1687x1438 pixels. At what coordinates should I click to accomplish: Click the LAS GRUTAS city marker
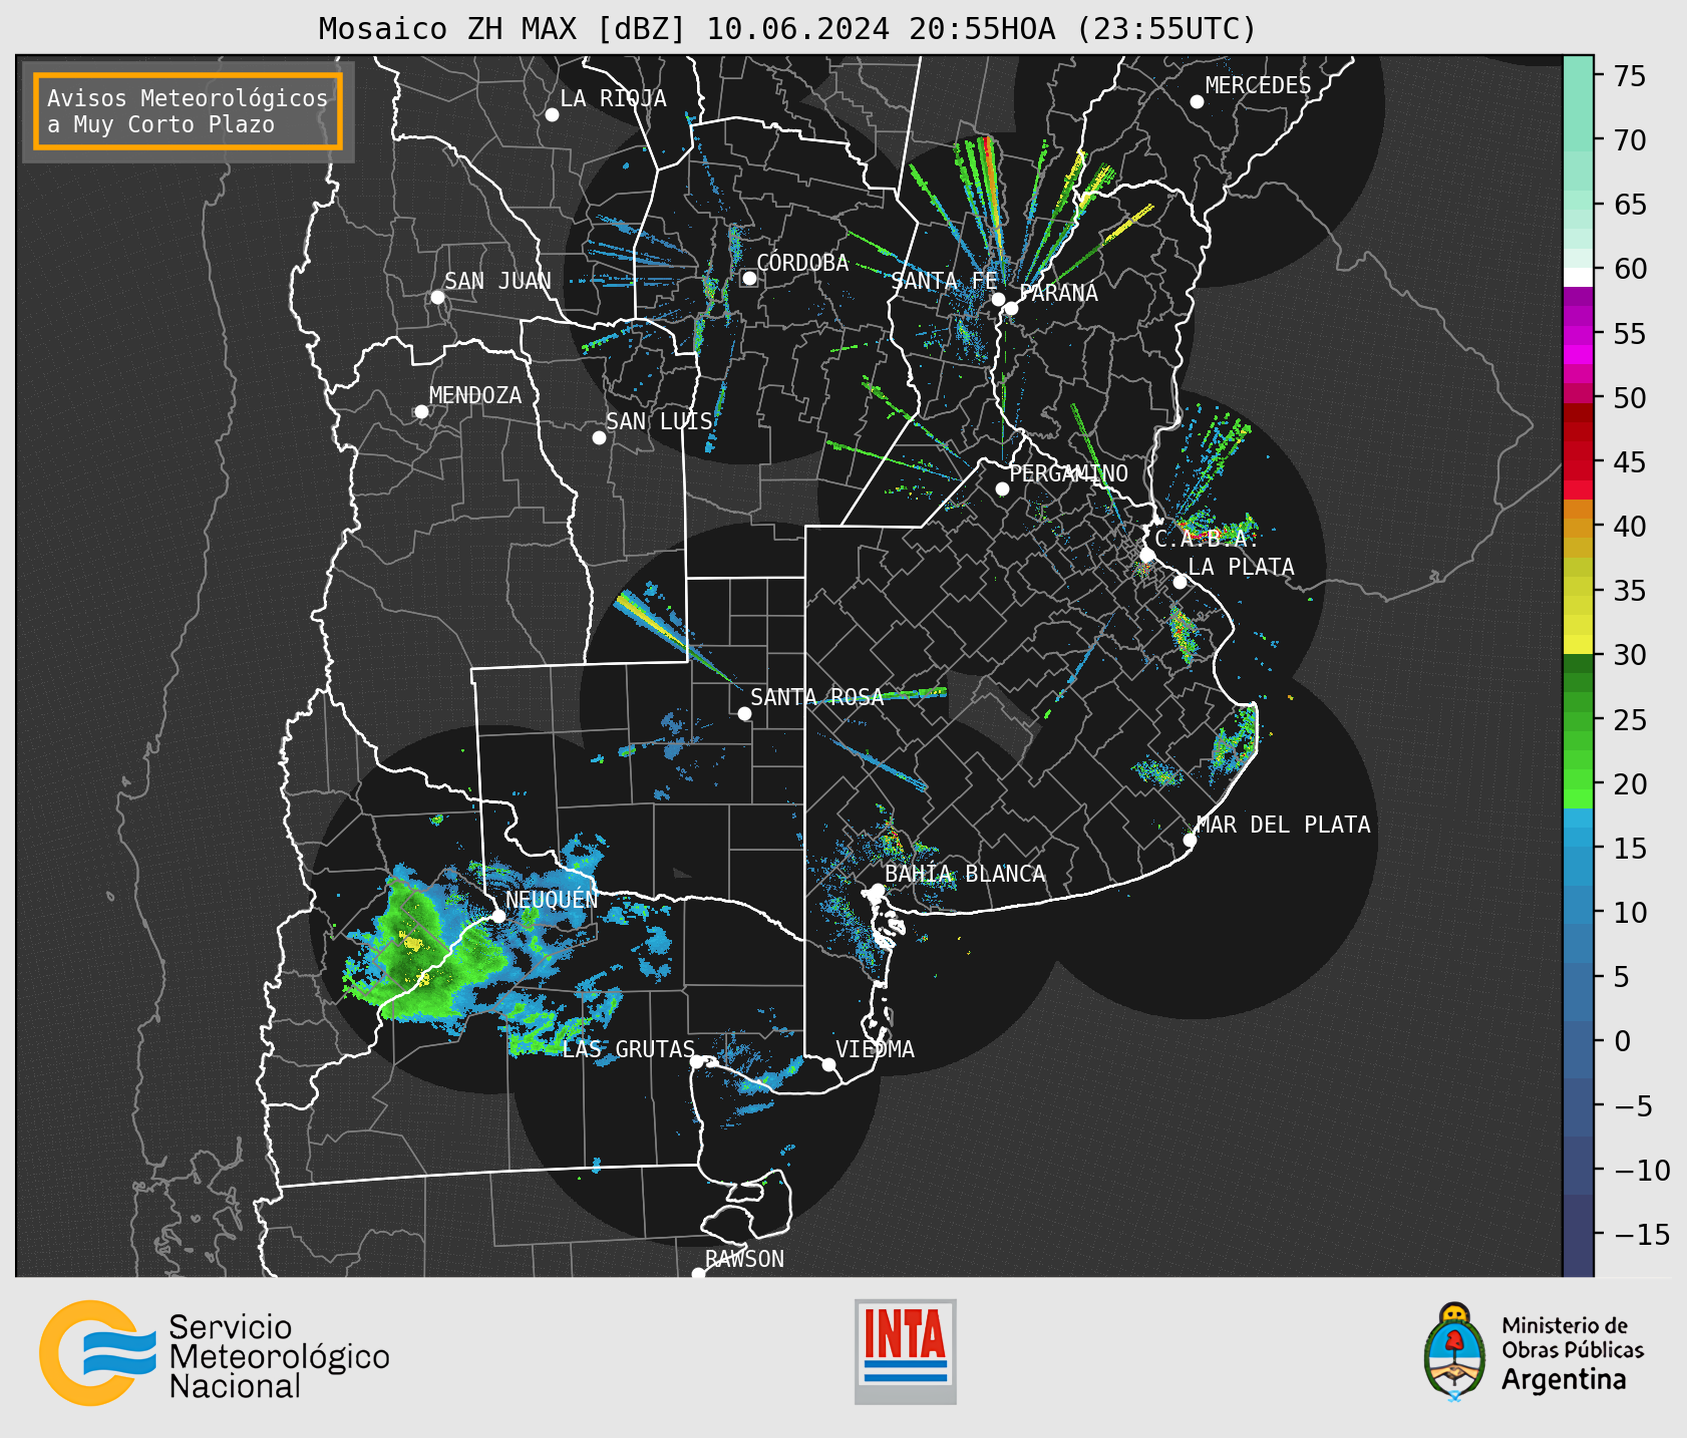[697, 1062]
